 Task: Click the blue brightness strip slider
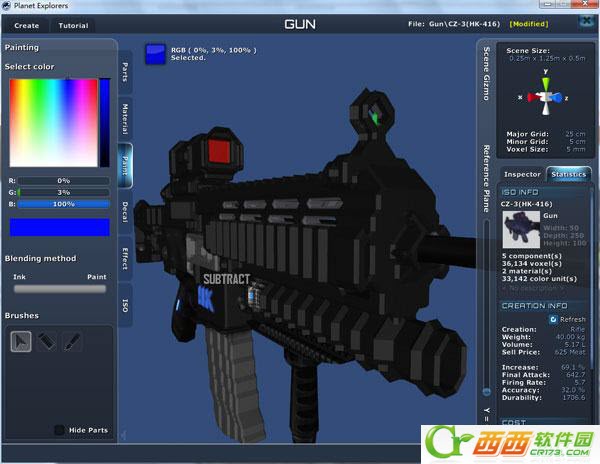pos(104,123)
